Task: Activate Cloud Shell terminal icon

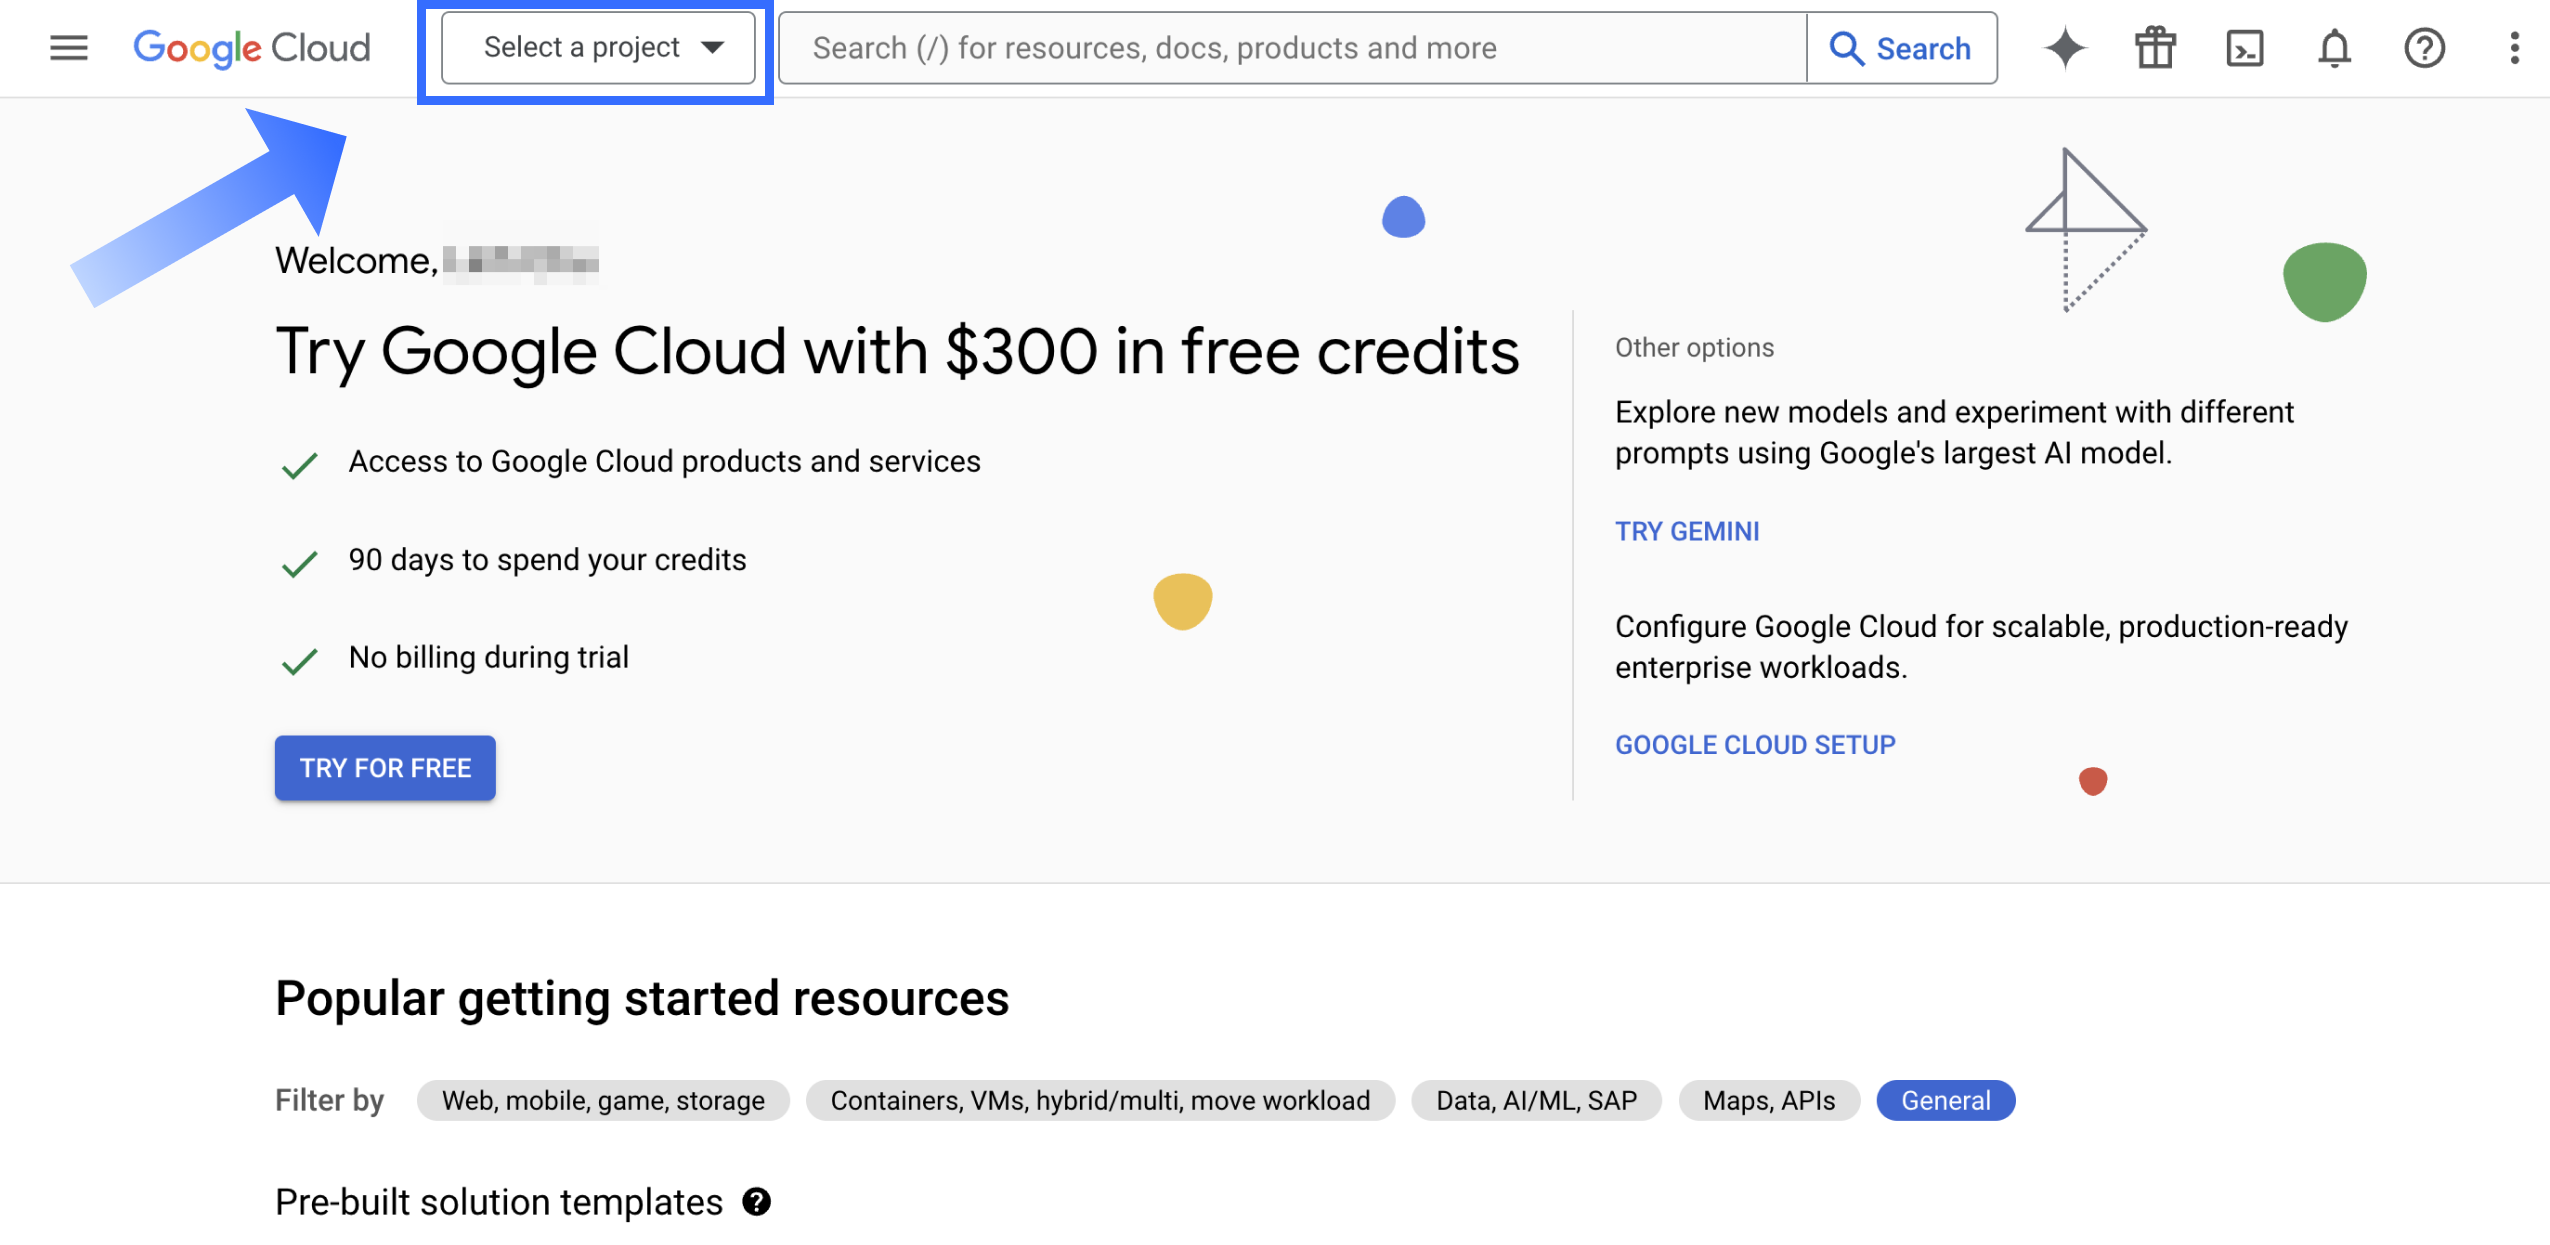Action: [x=2244, y=48]
